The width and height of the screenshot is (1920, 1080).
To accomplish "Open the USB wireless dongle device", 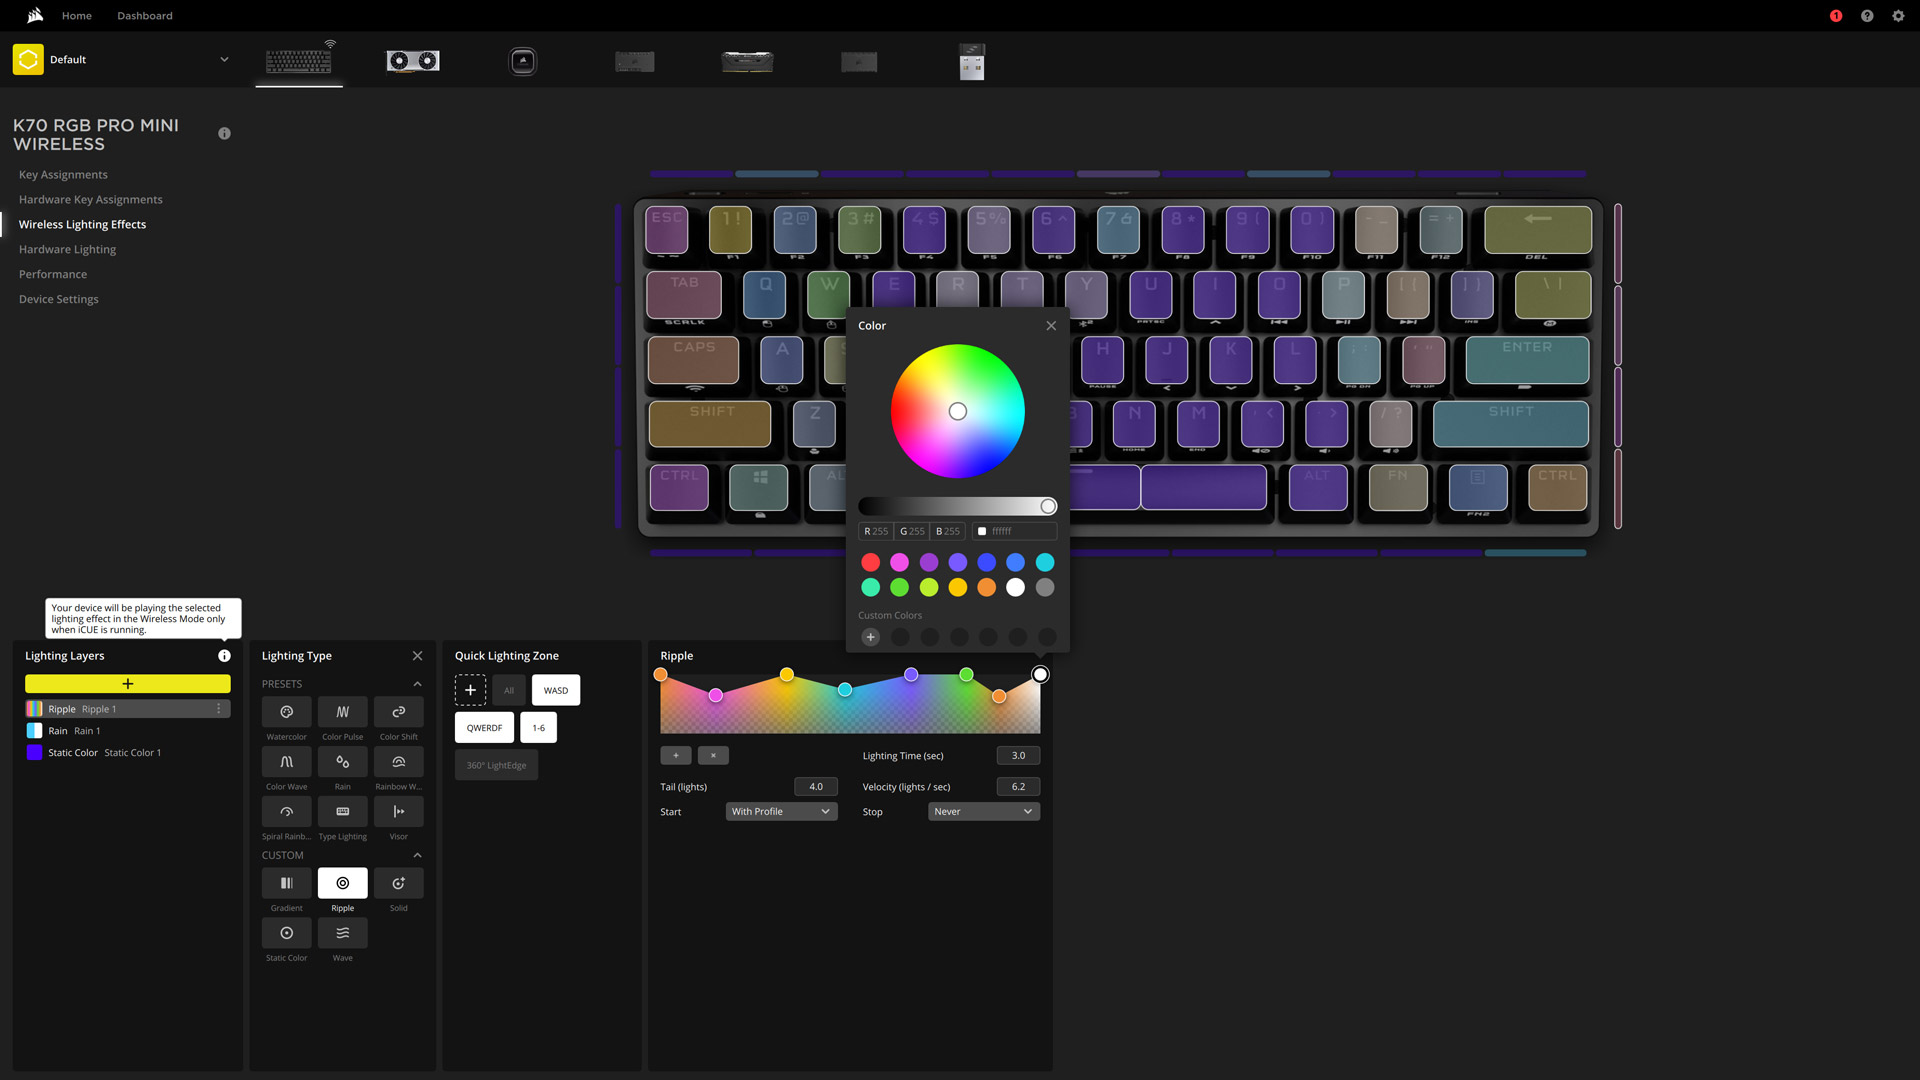I will click(972, 61).
